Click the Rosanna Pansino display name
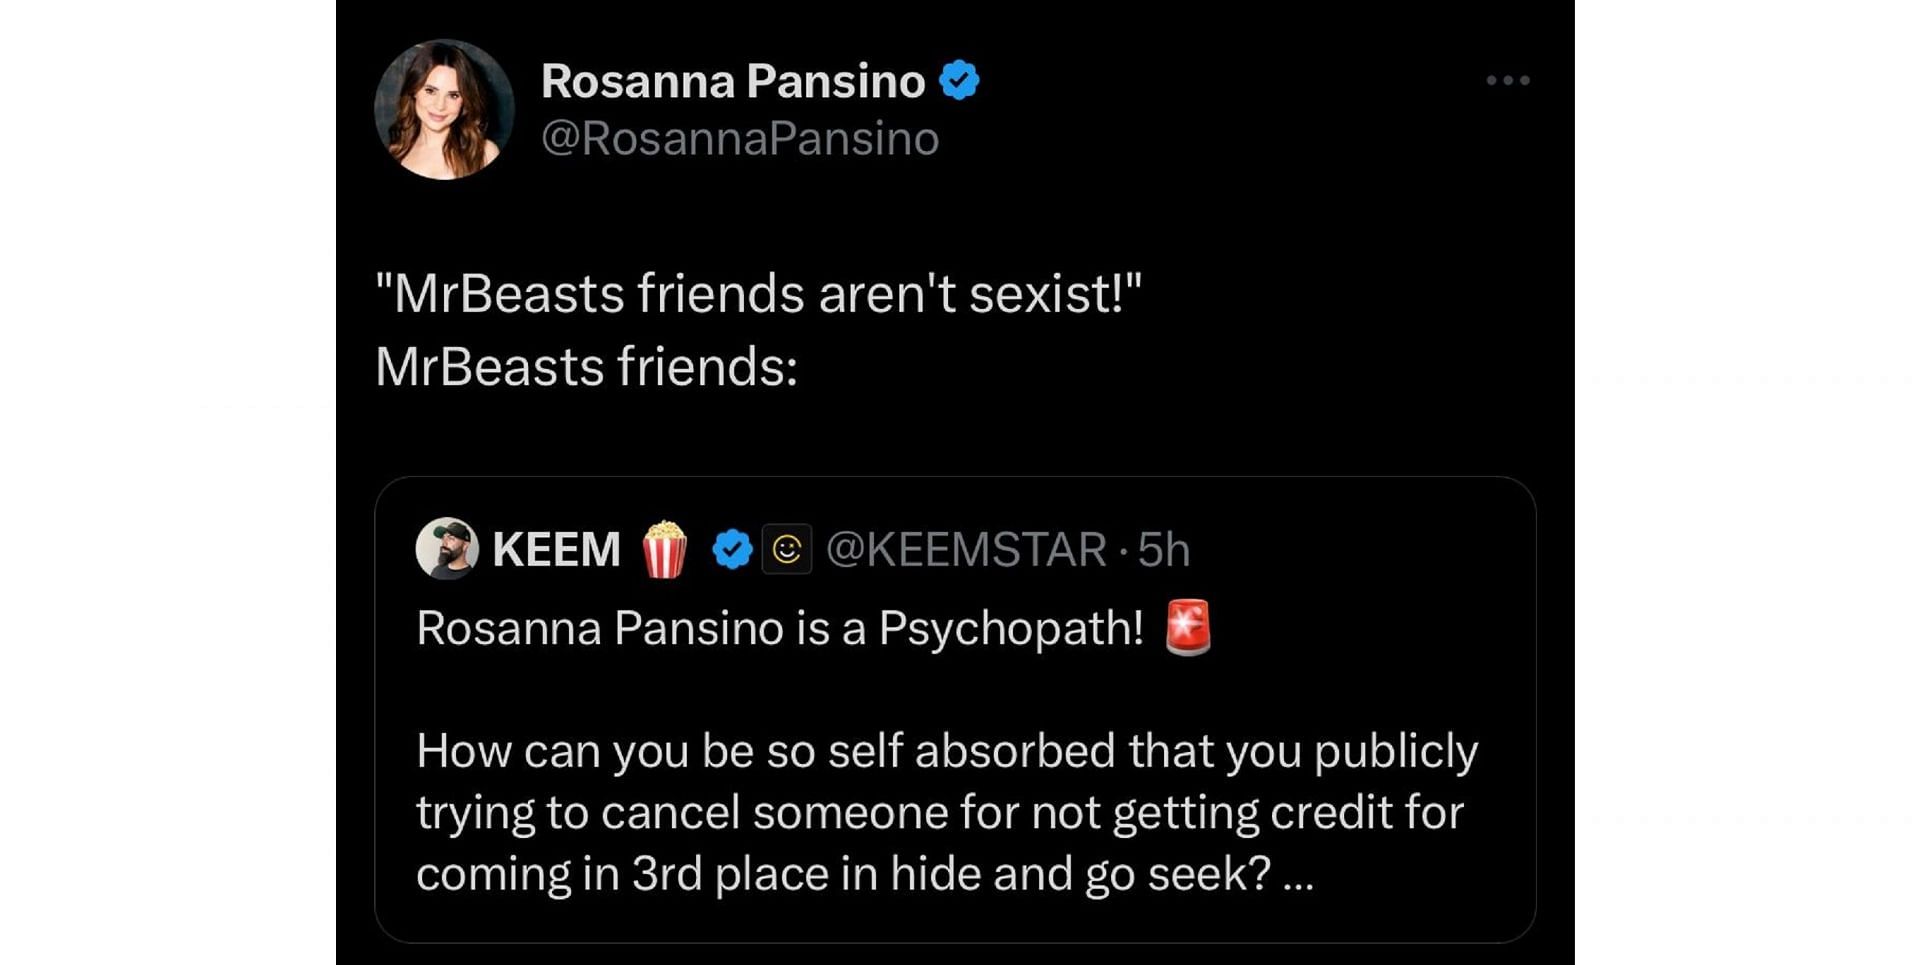This screenshot has width=1920, height=965. [733, 81]
